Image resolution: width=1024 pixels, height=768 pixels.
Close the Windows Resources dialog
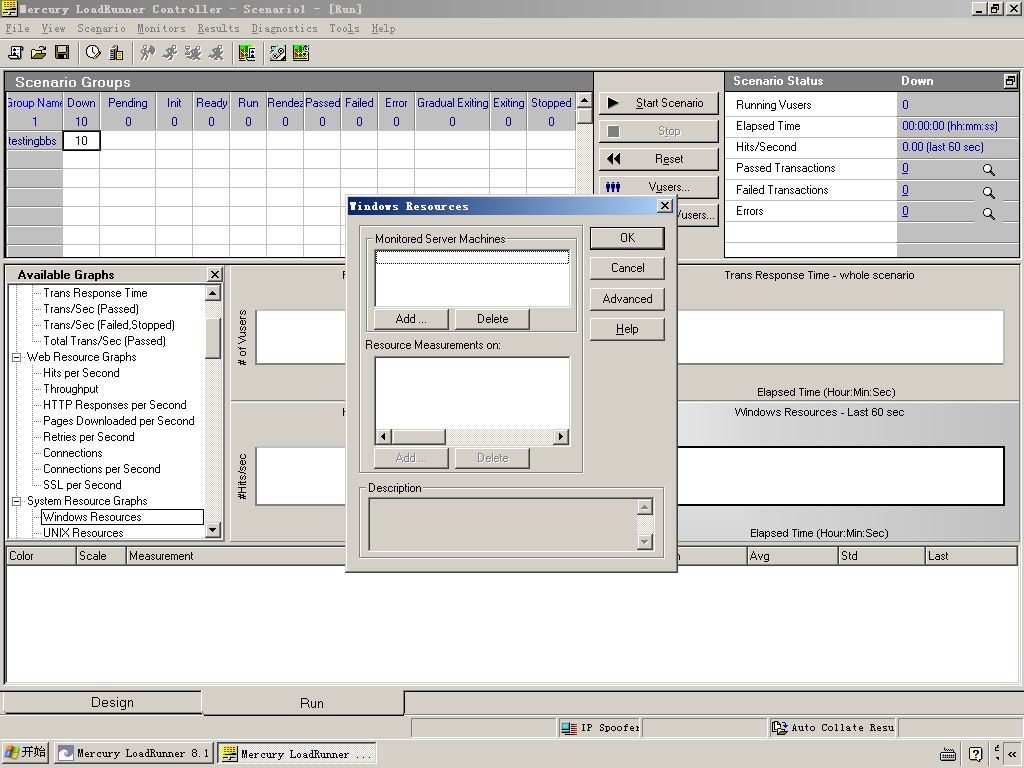coord(665,206)
